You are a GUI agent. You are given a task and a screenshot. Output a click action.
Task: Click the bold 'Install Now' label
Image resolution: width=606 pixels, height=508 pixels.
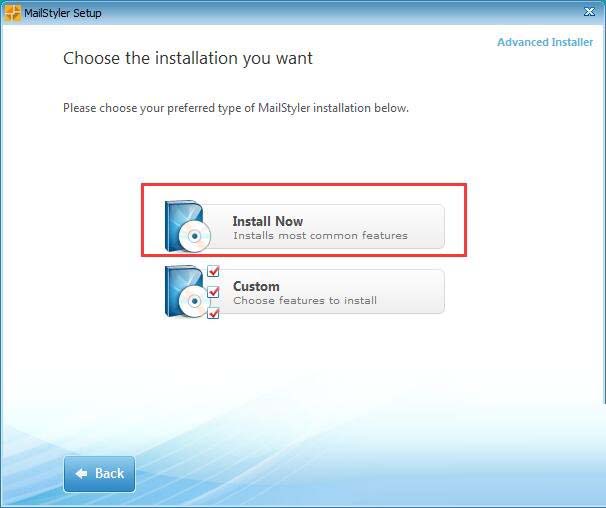[267, 221]
